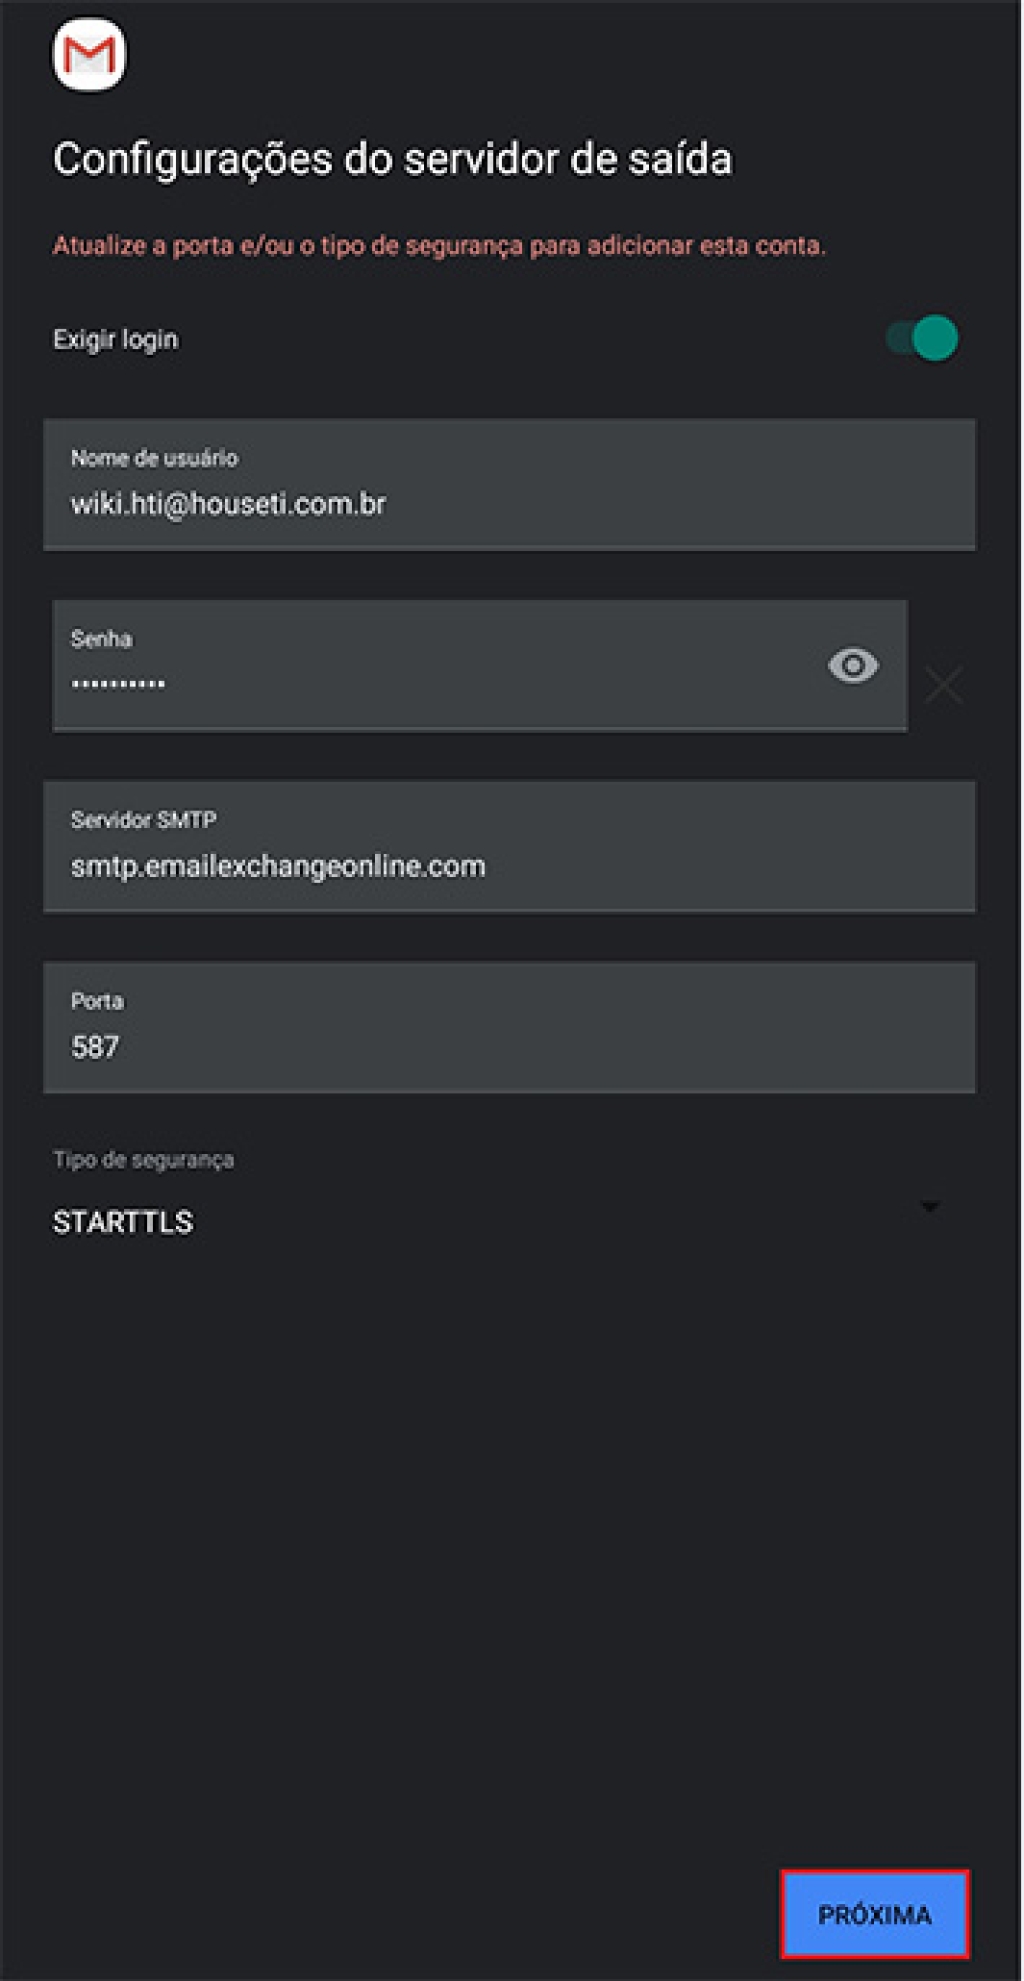This screenshot has width=1024, height=1981.
Task: Select the port value 587
Action: click(x=95, y=1047)
